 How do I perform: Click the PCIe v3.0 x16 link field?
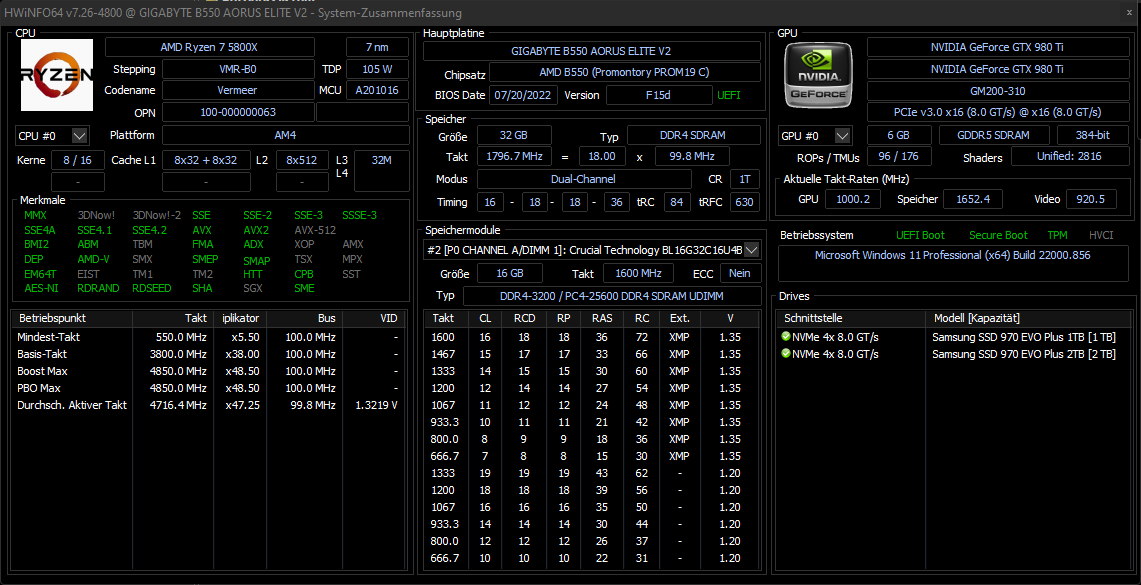[x=998, y=112]
